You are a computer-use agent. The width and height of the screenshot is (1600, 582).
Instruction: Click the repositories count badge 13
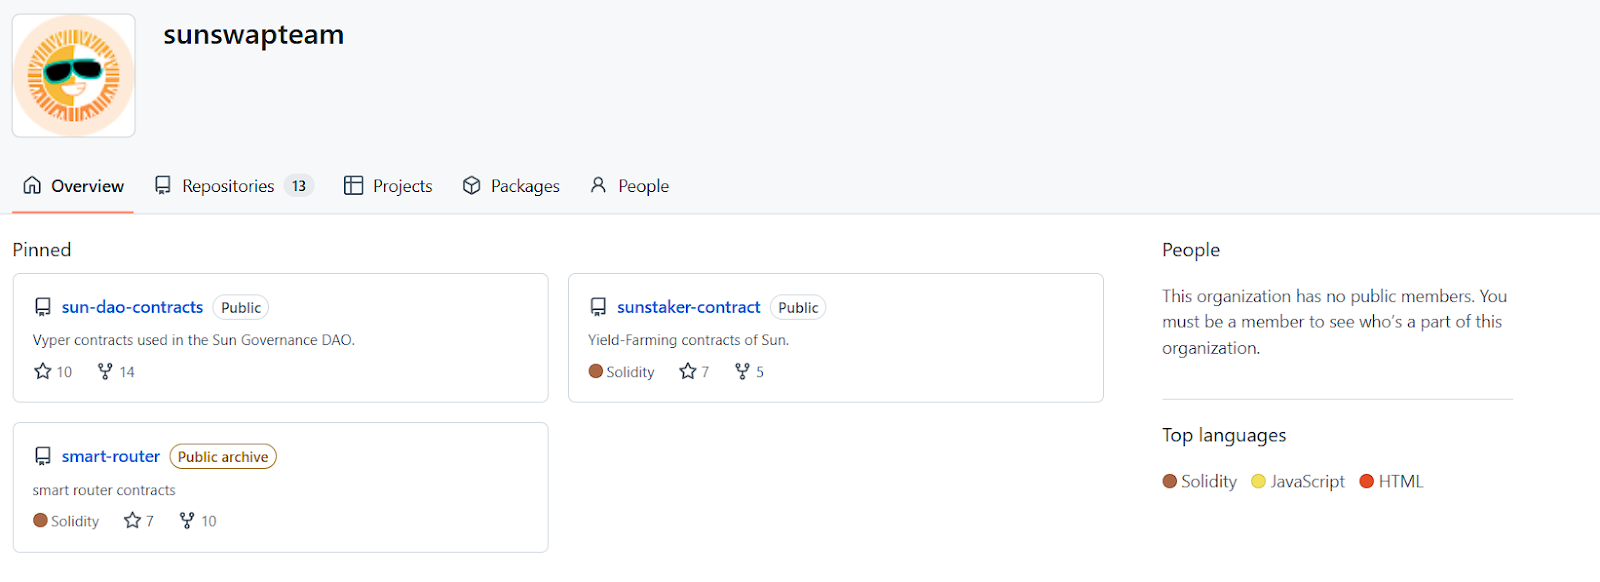[x=299, y=186]
